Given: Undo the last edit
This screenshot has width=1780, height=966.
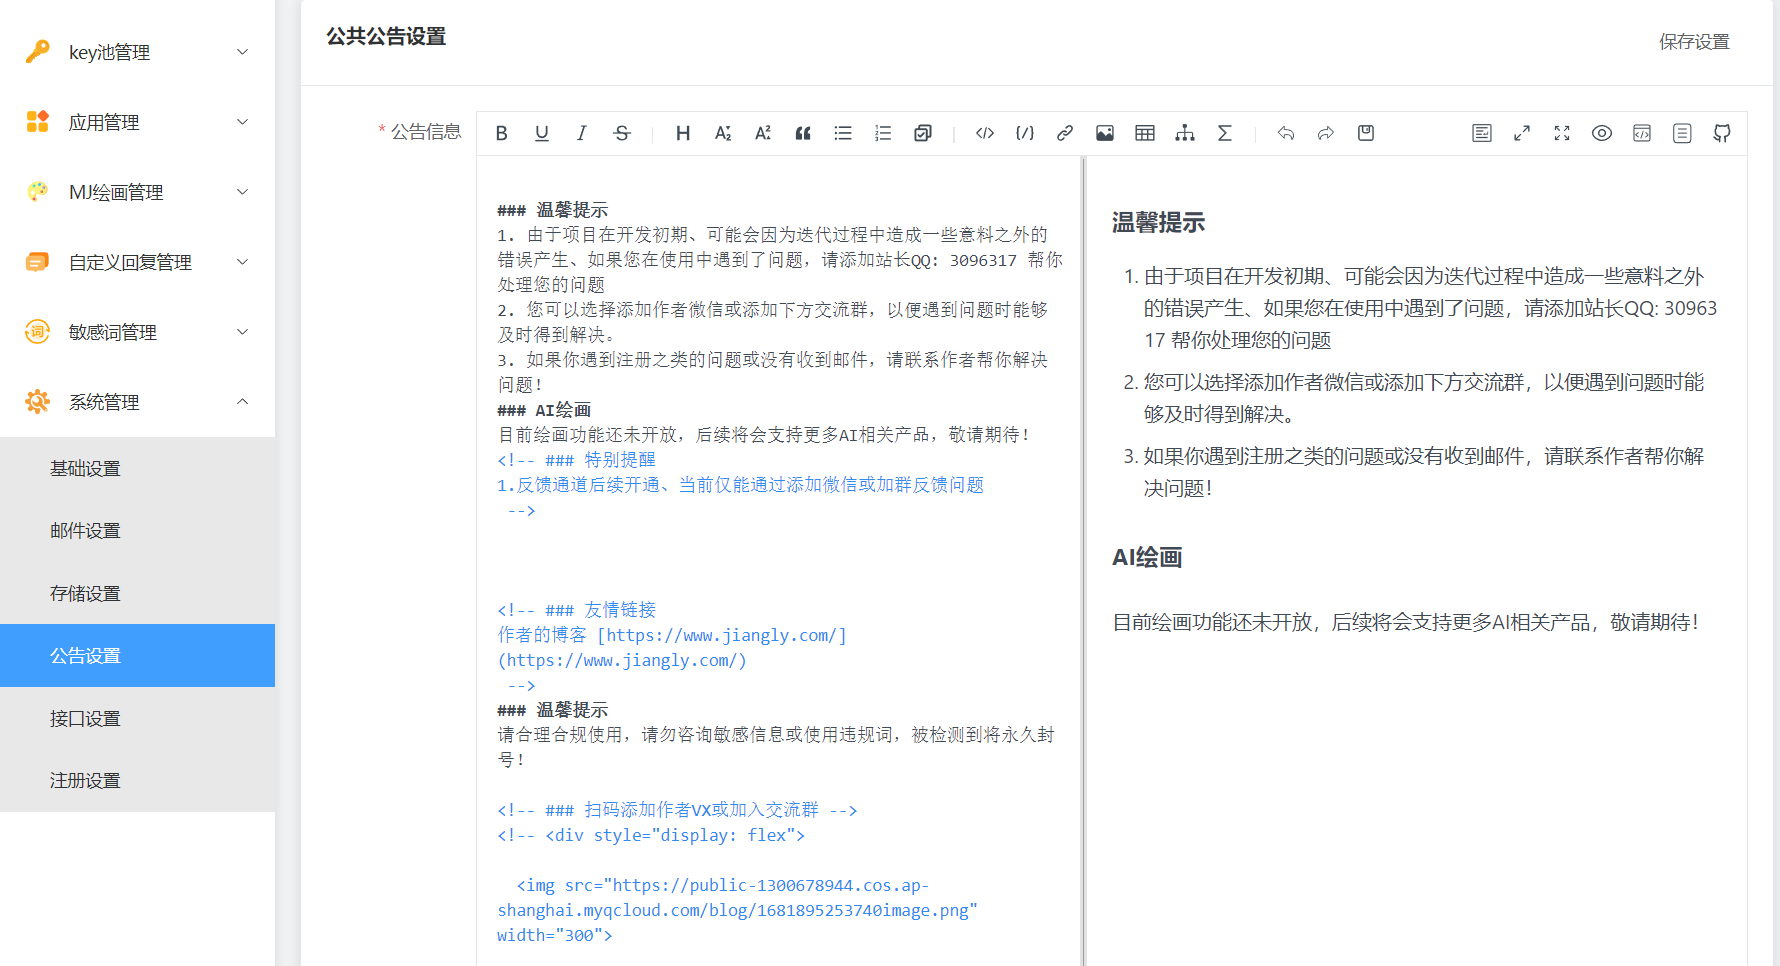Looking at the screenshot, I should click(1286, 133).
